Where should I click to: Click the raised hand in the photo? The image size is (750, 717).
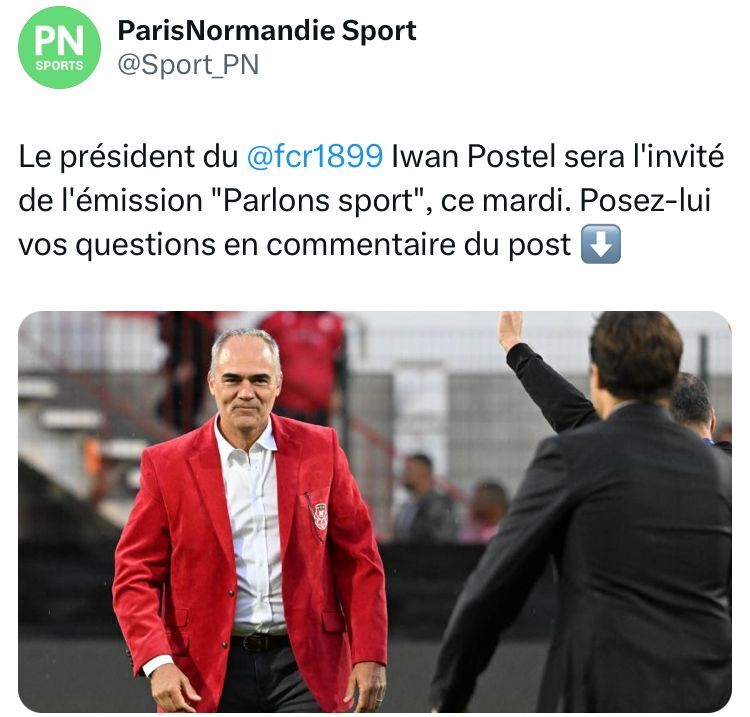510,330
